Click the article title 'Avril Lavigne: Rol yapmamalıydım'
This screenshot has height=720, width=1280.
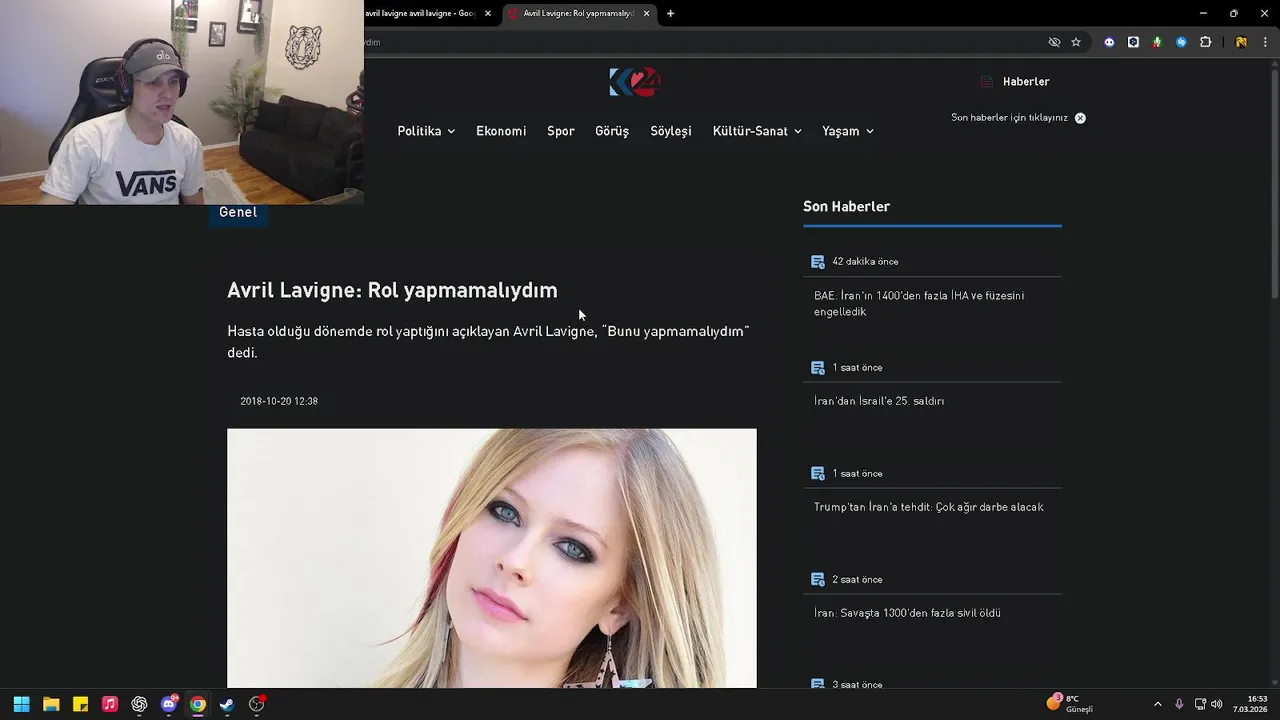(392, 290)
